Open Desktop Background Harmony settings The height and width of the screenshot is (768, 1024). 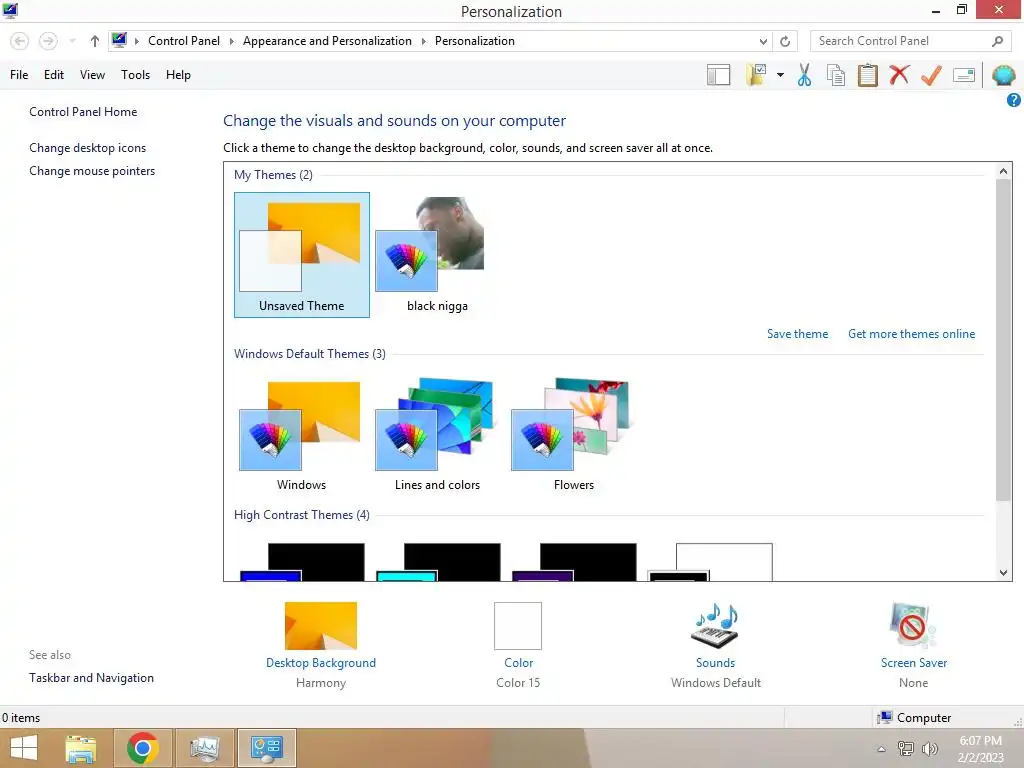click(321, 645)
